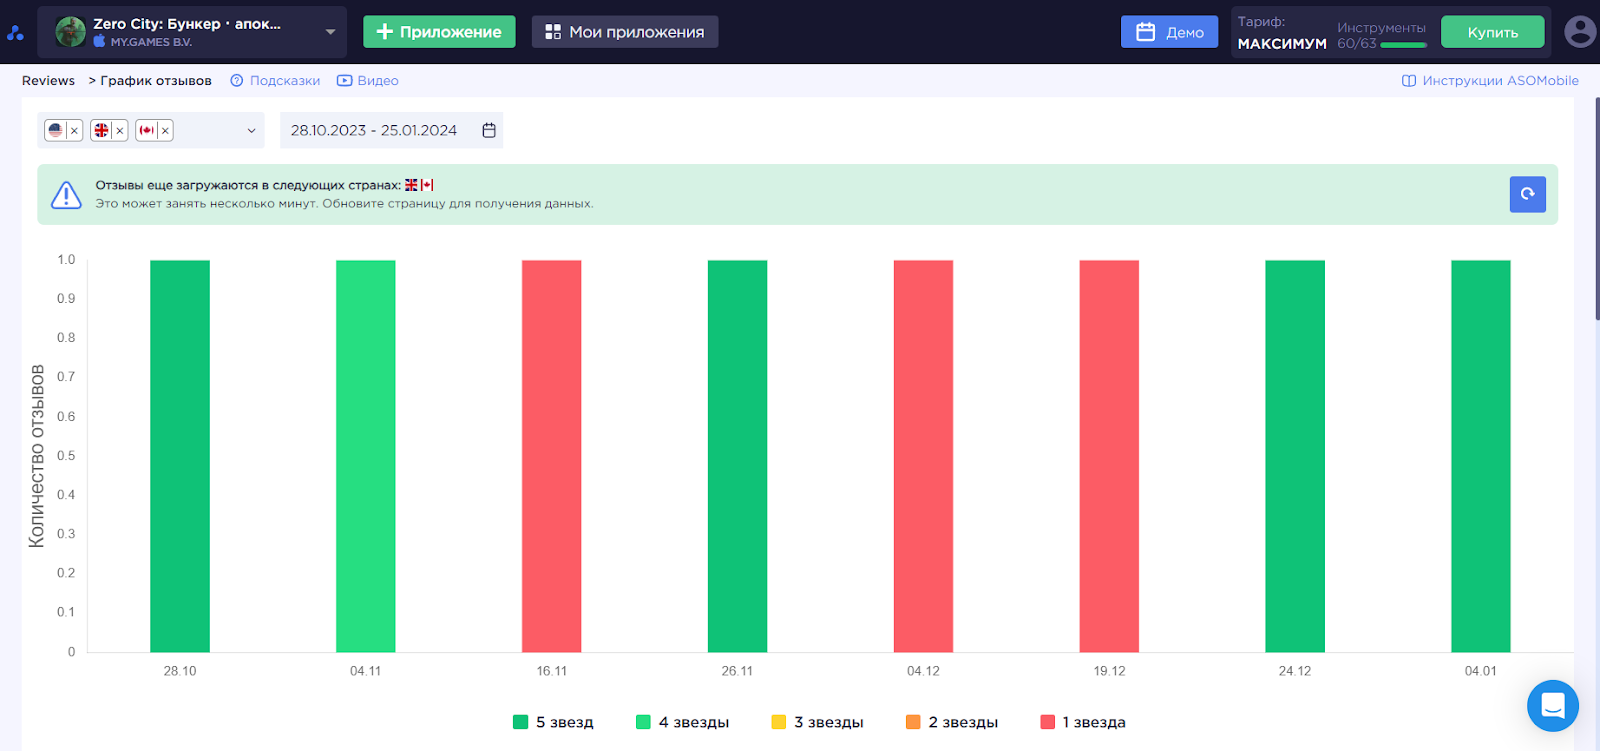Click the green bar for 24.12

[x=1295, y=456]
